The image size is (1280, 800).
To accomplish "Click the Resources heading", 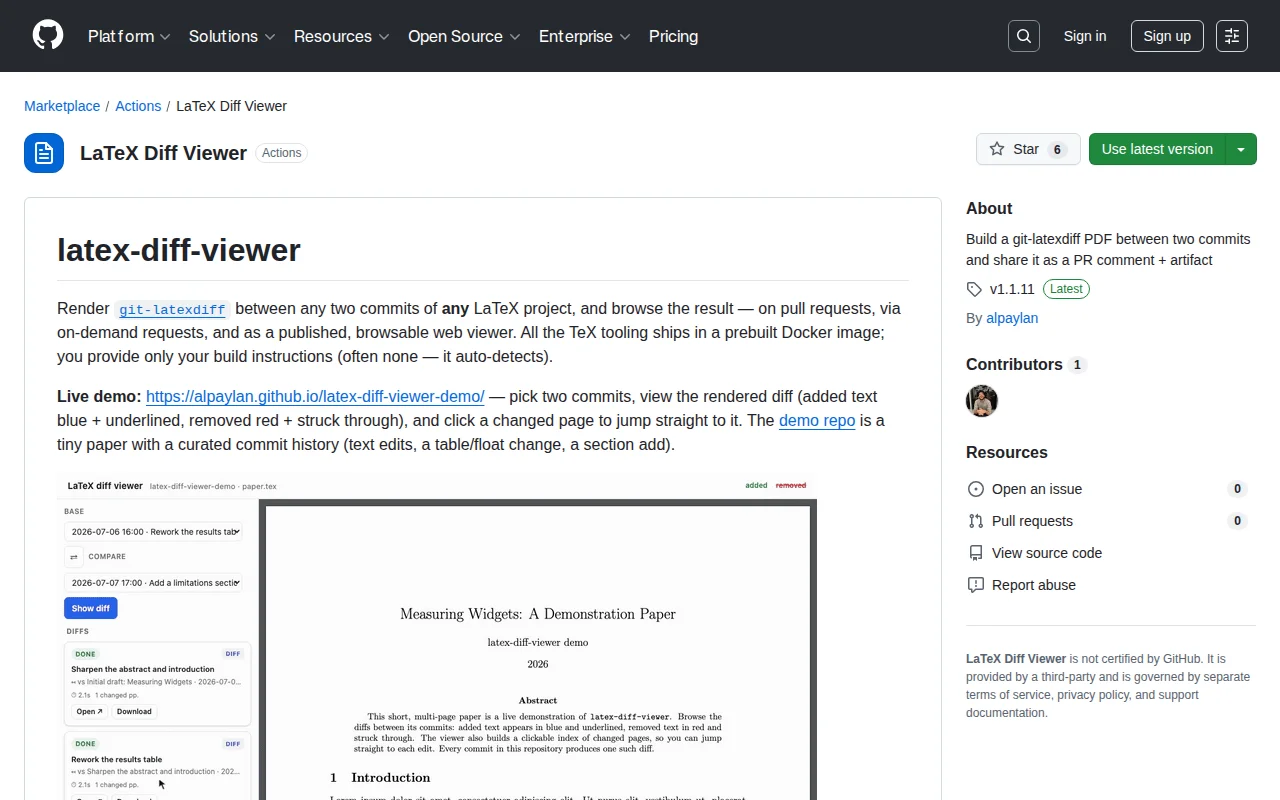I will (1007, 452).
